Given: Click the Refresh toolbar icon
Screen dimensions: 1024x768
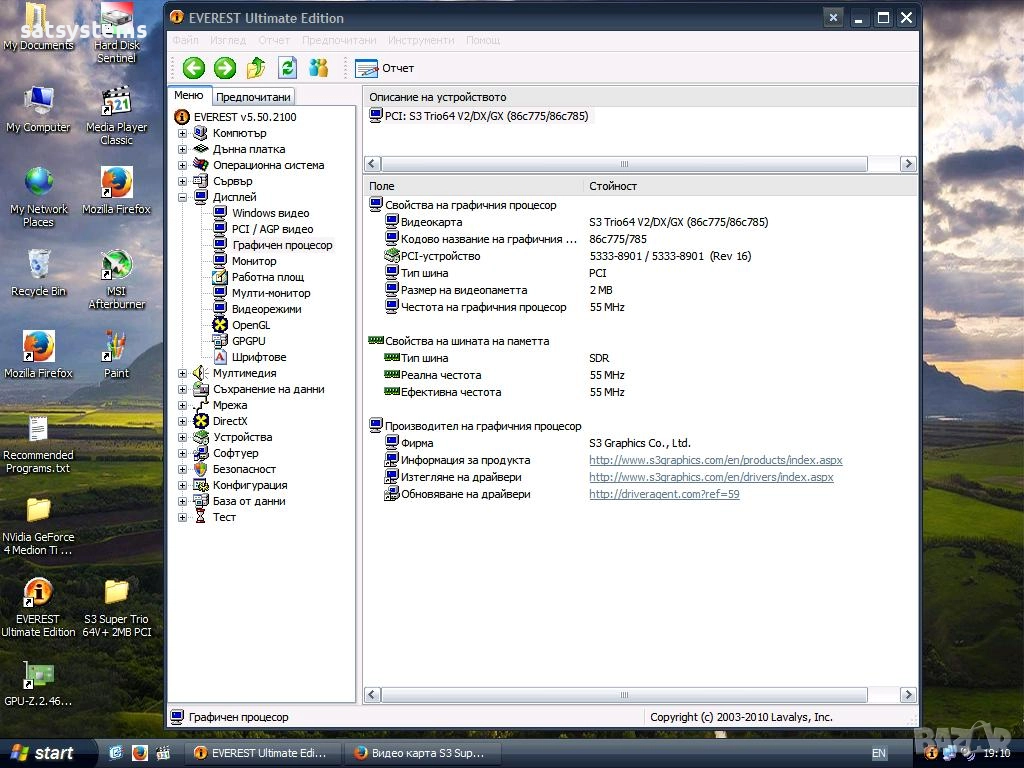Looking at the screenshot, I should (x=288, y=68).
